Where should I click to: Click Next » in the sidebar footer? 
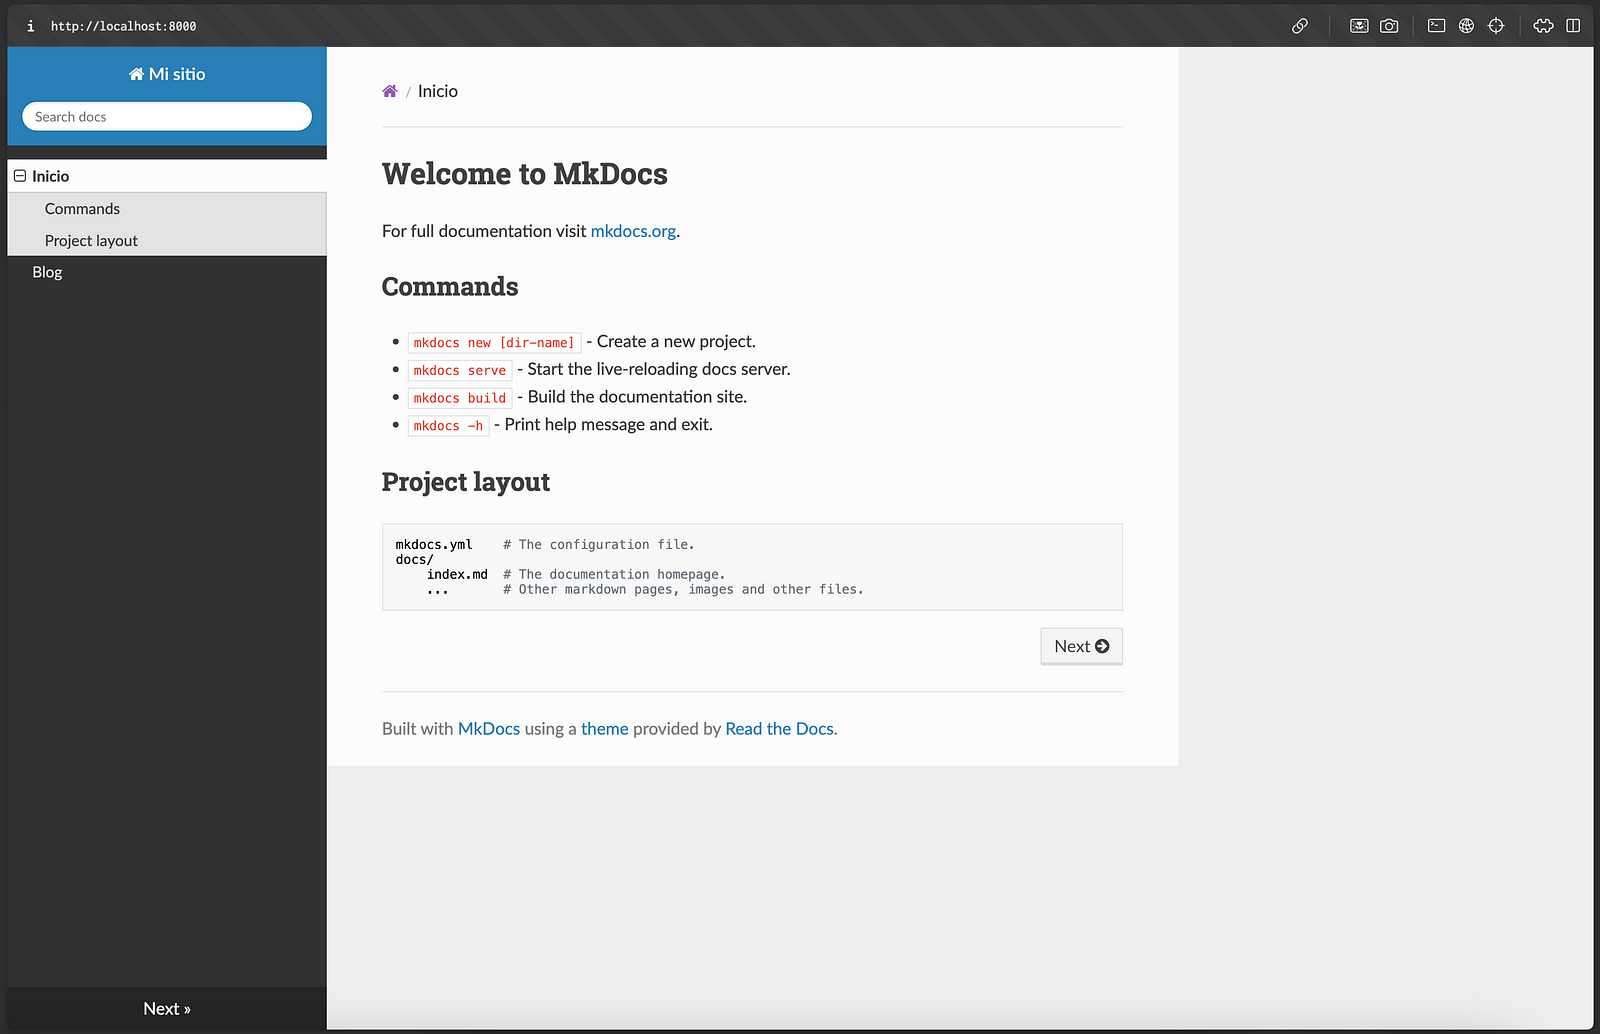tap(167, 1009)
